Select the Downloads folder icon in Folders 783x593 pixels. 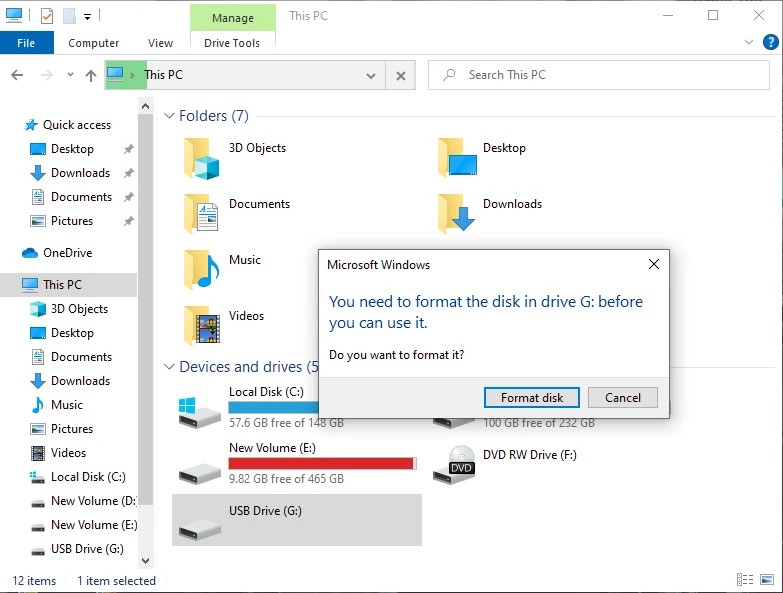456,214
